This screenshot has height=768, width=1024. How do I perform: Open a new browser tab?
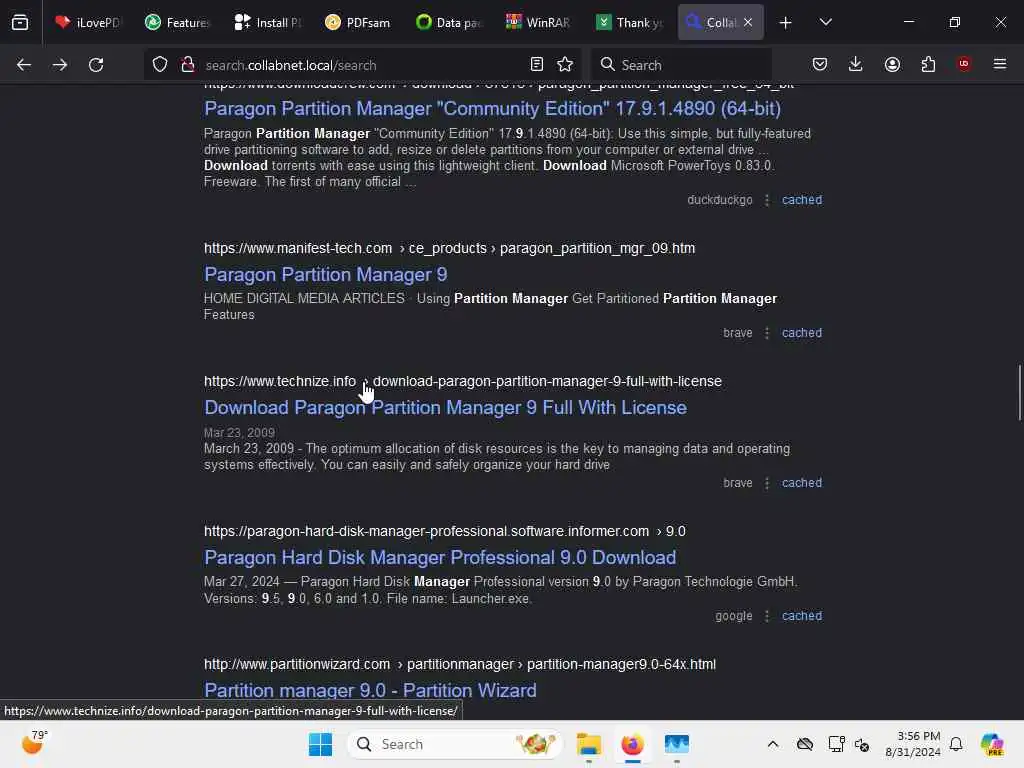[786, 22]
